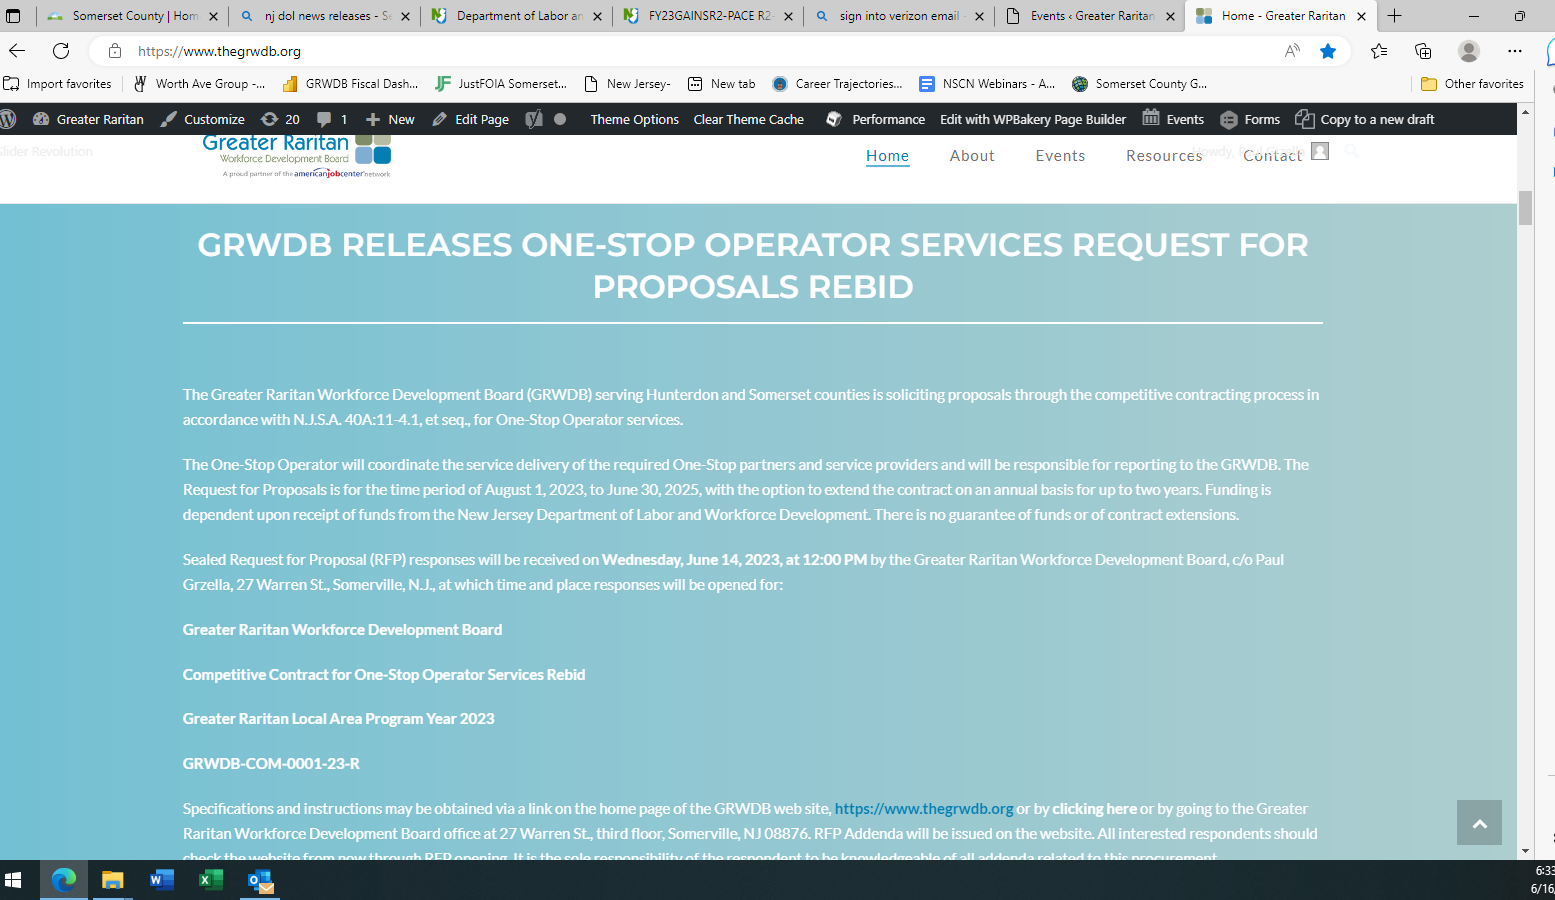Image resolution: width=1555 pixels, height=900 pixels.
Task: Follow the https://www.thegrwdb.org link in text
Action: [924, 809]
